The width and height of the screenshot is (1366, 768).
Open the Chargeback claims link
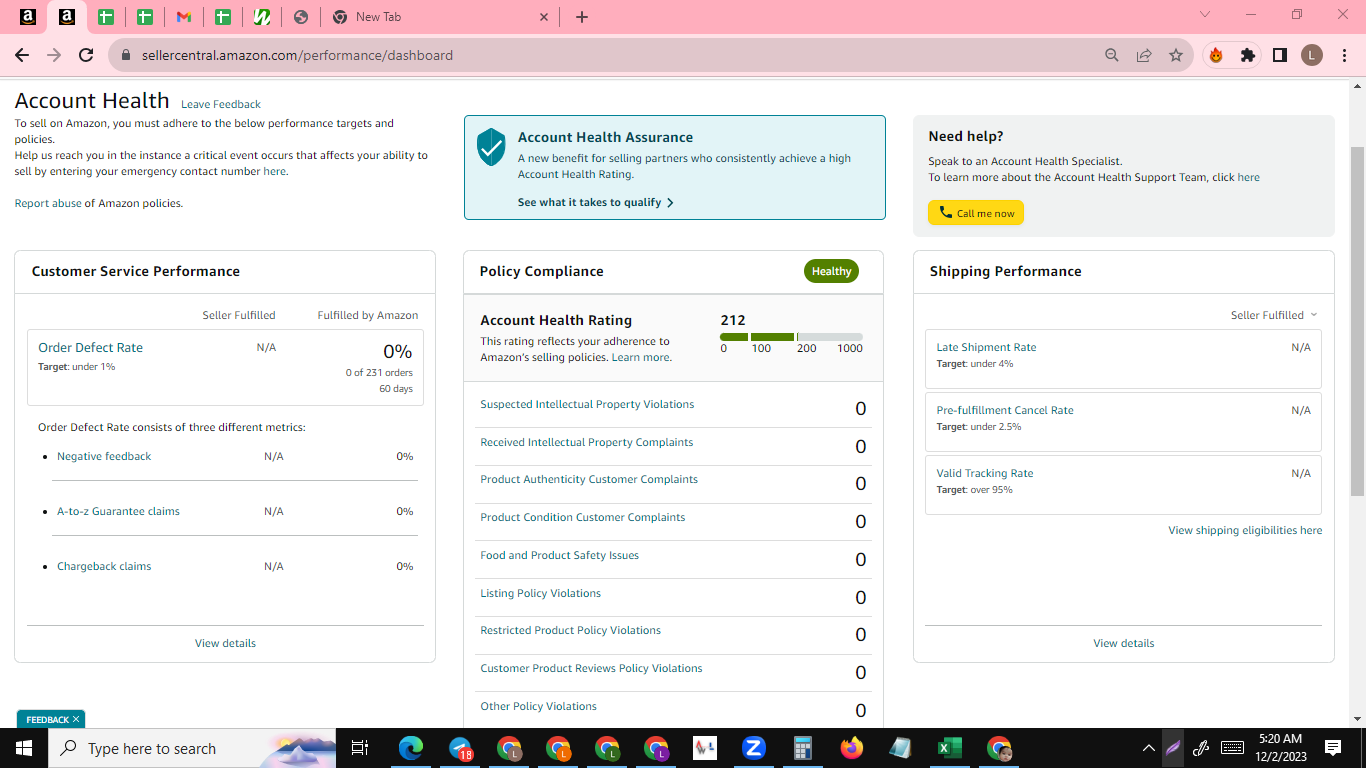tap(104, 566)
